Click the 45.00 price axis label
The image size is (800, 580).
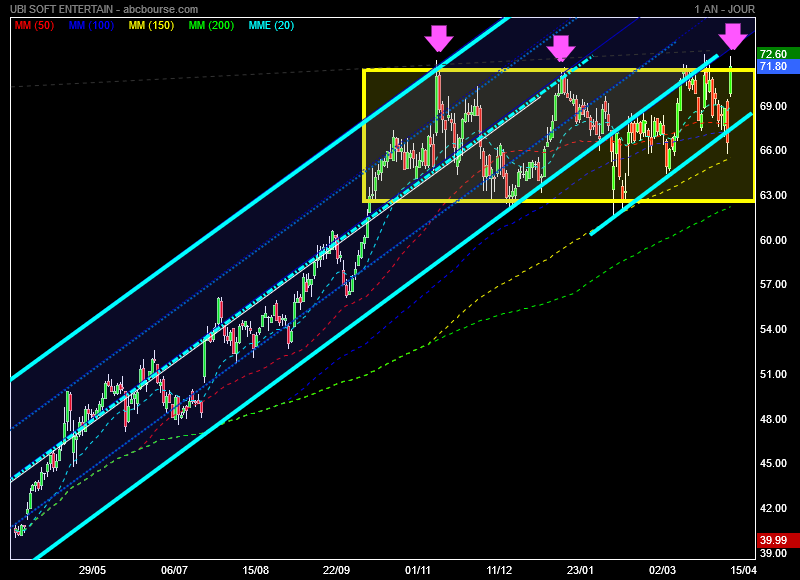point(773,463)
